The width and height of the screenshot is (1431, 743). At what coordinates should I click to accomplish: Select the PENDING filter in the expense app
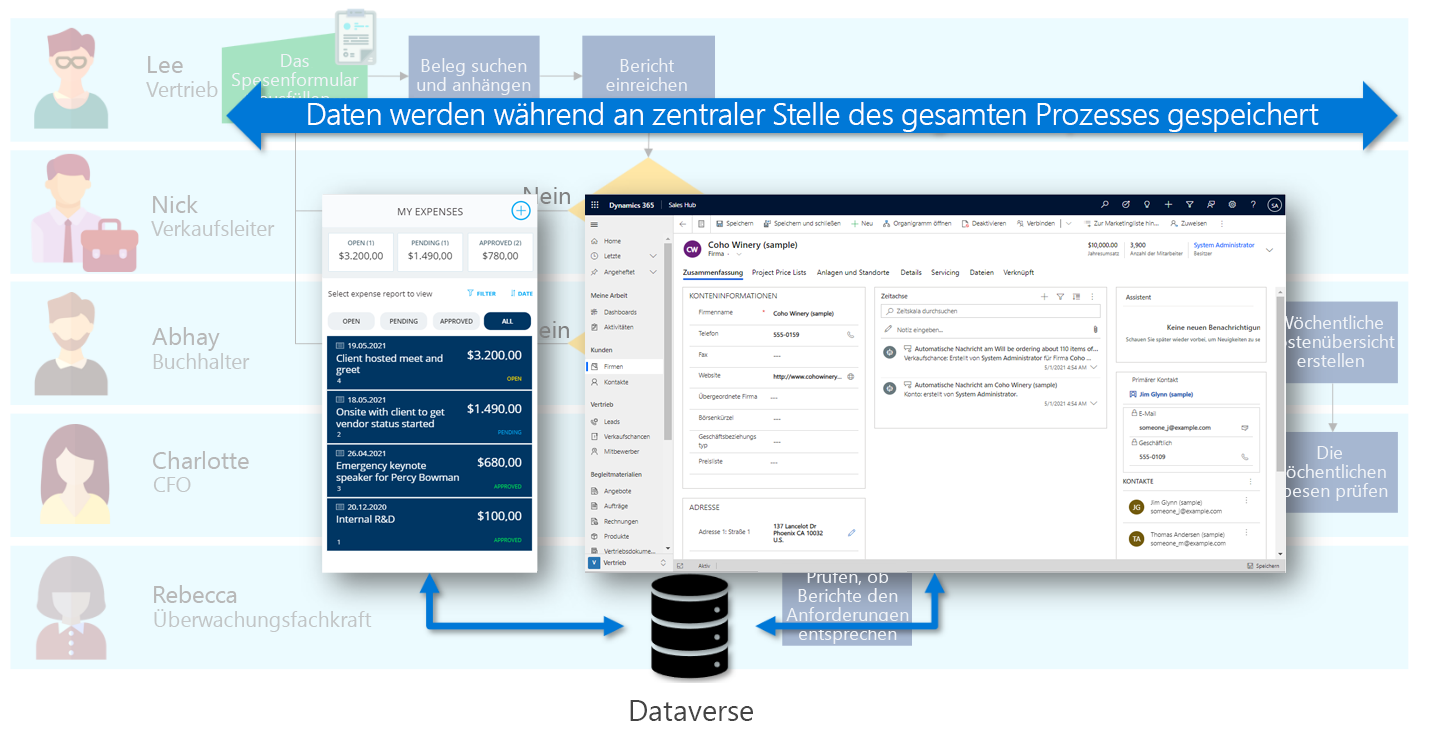pos(402,320)
